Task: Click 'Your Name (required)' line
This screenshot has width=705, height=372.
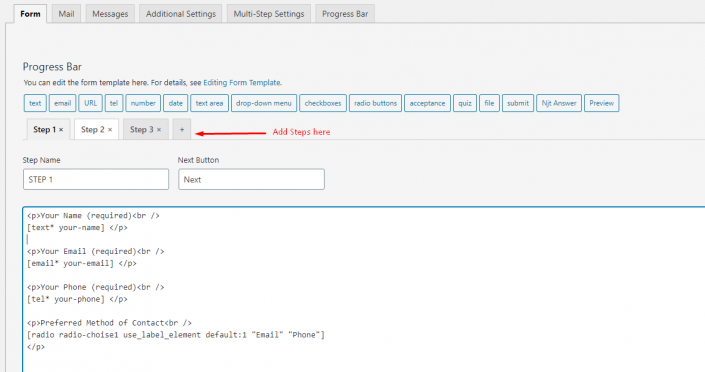Action: coord(93,216)
